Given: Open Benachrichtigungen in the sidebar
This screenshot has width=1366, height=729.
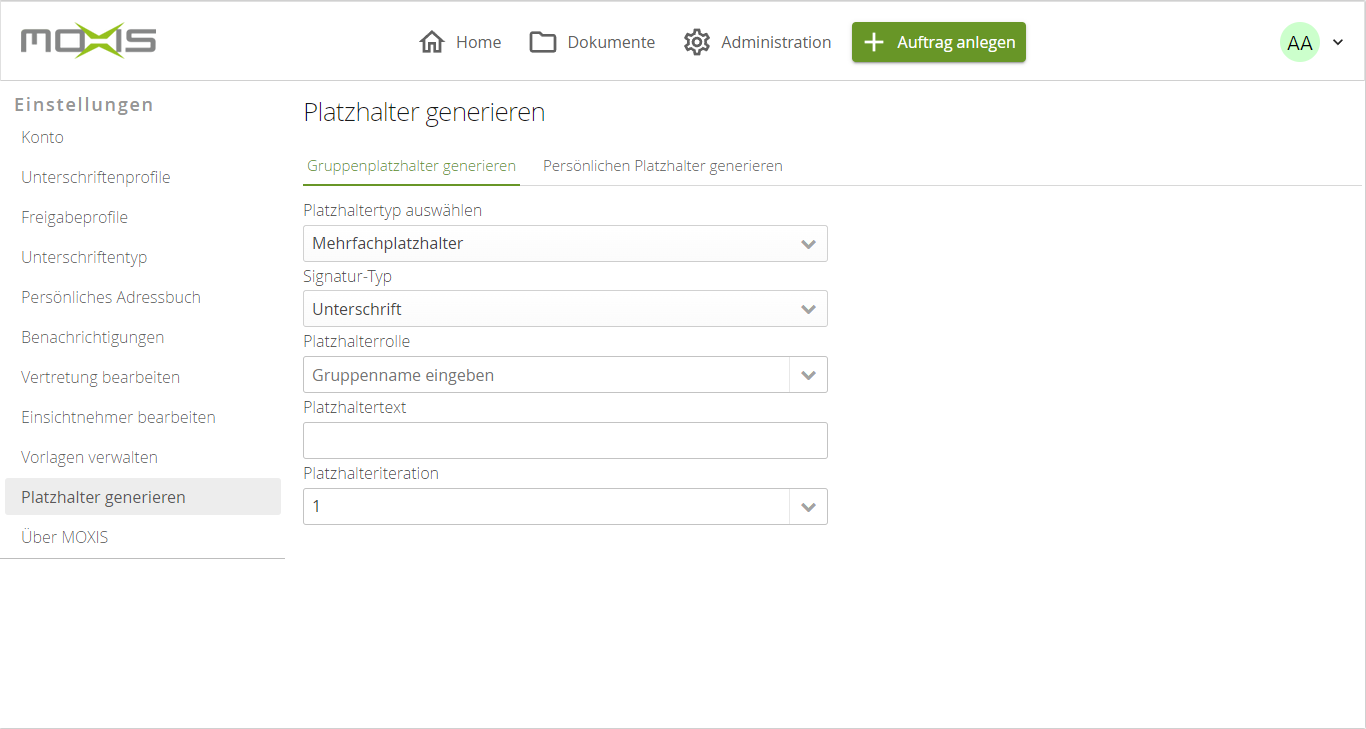Looking at the screenshot, I should click(92, 337).
